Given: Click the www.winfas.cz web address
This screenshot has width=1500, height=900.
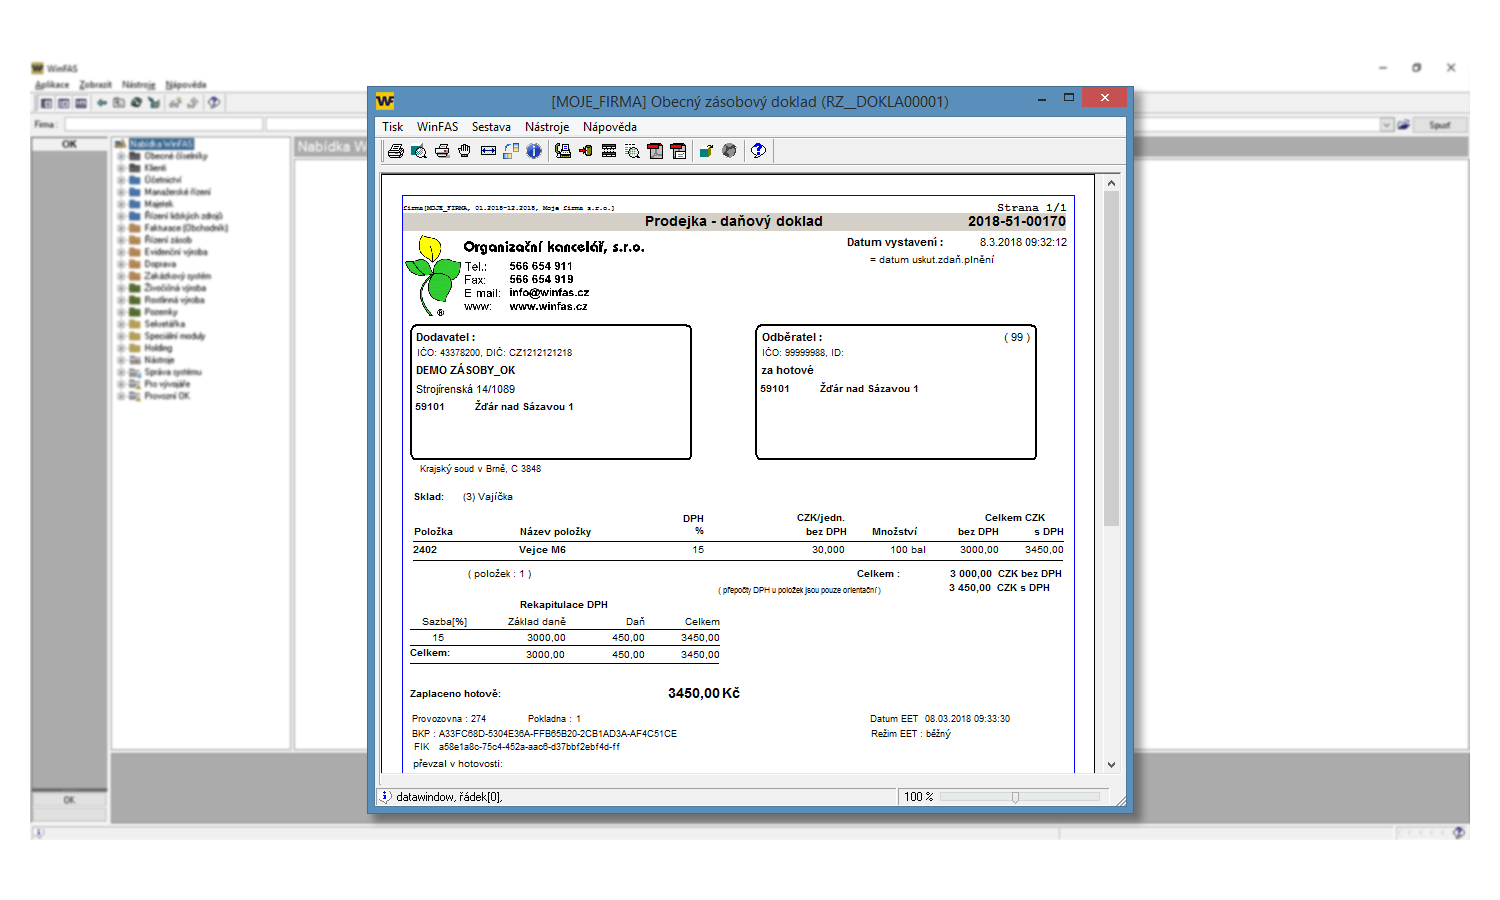Looking at the screenshot, I should pyautogui.click(x=548, y=307).
